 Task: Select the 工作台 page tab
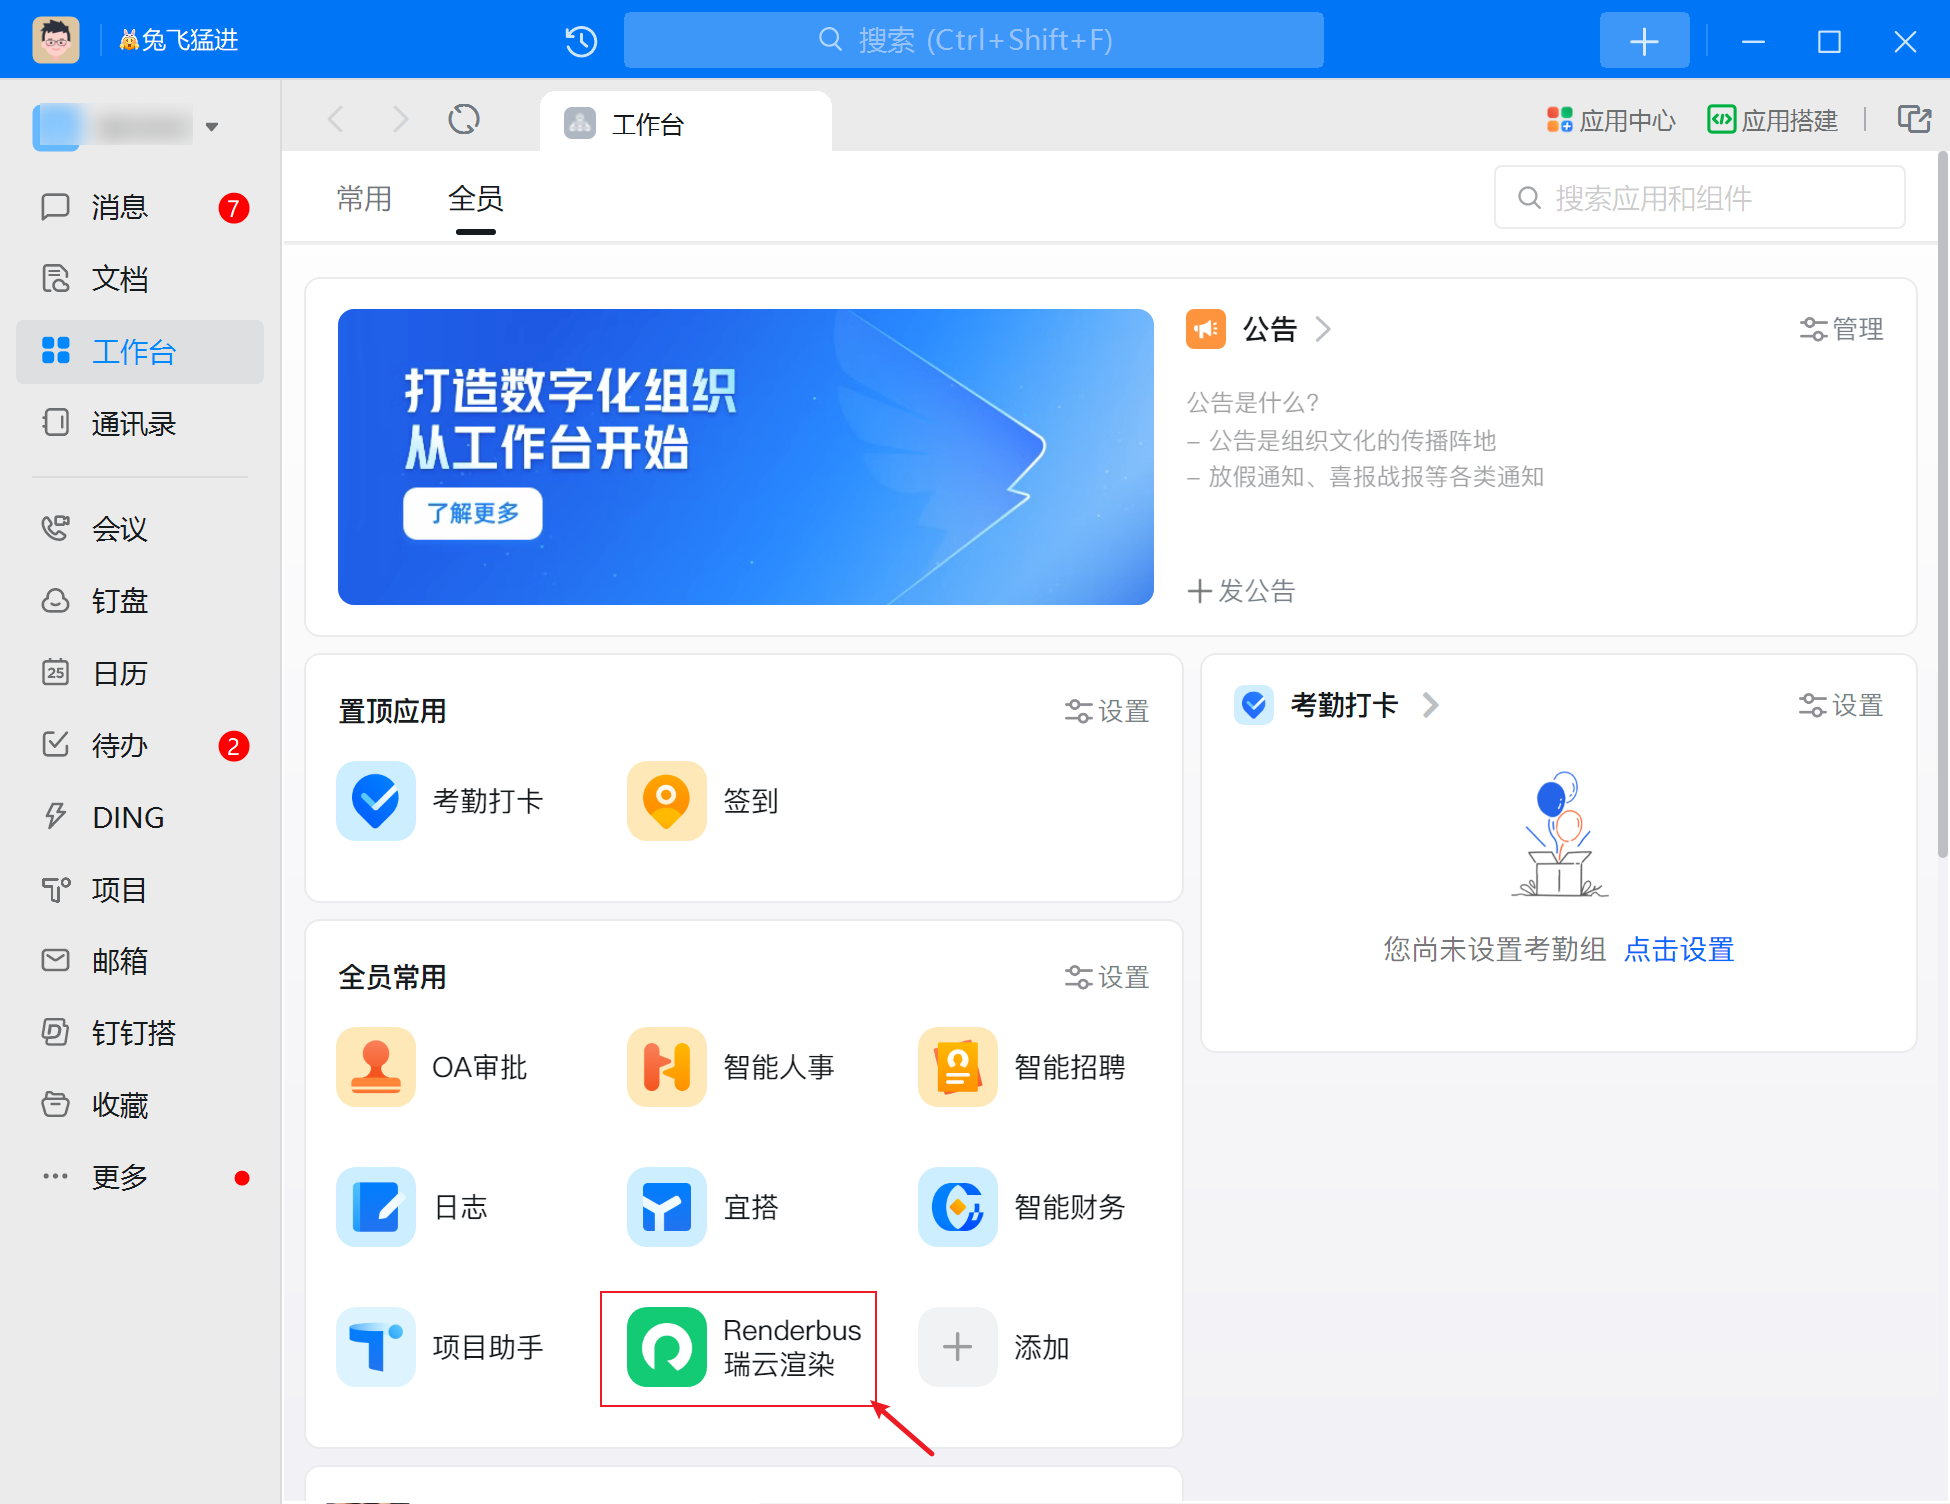(x=686, y=123)
